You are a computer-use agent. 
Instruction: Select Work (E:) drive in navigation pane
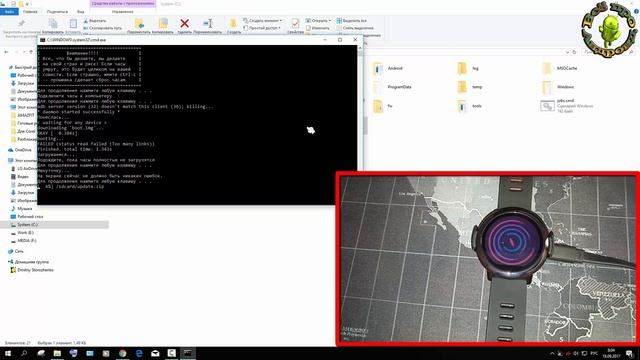pyautogui.click(x=23, y=233)
